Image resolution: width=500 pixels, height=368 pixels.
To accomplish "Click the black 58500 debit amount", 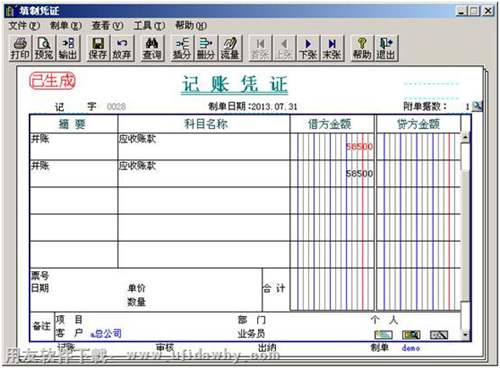I will click(359, 174).
